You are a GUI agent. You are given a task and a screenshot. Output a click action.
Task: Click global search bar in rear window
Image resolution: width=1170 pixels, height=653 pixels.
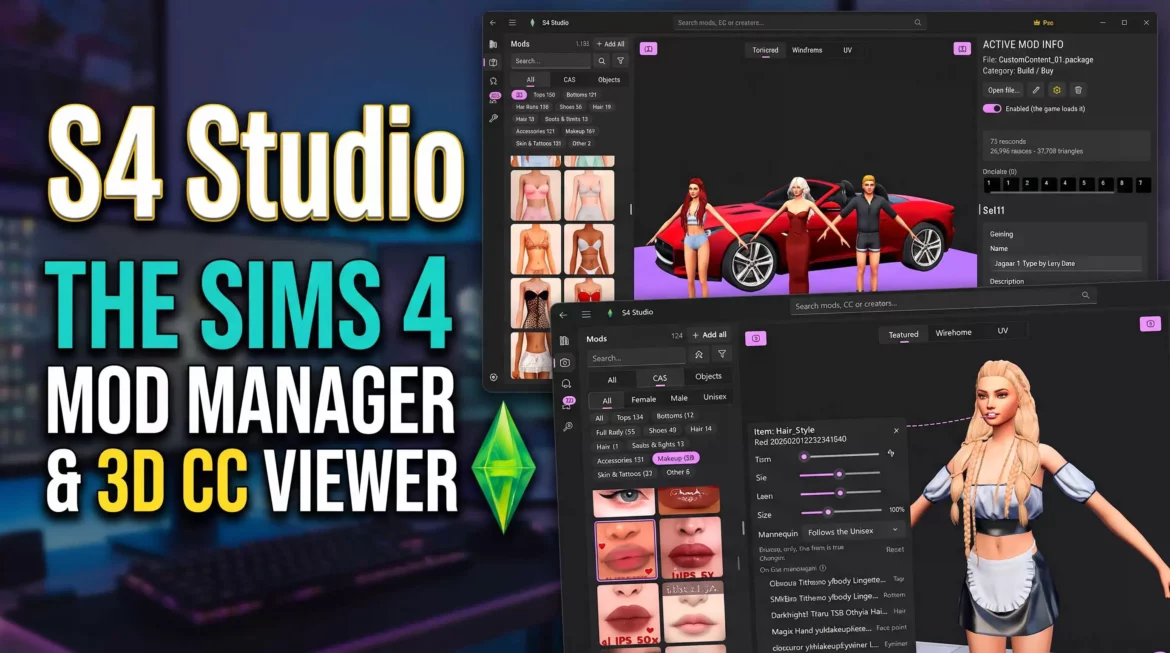click(798, 23)
